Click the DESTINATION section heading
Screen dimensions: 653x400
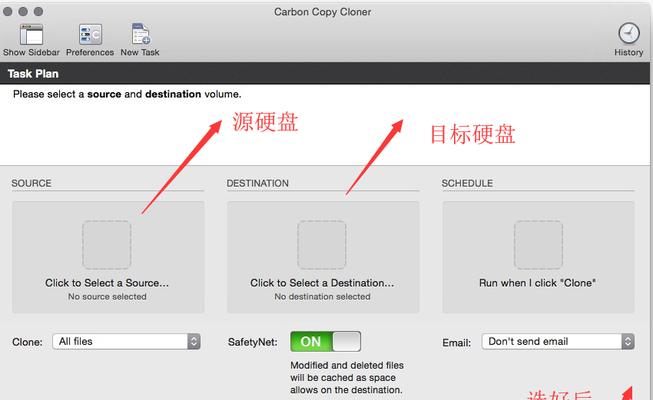[257, 183]
